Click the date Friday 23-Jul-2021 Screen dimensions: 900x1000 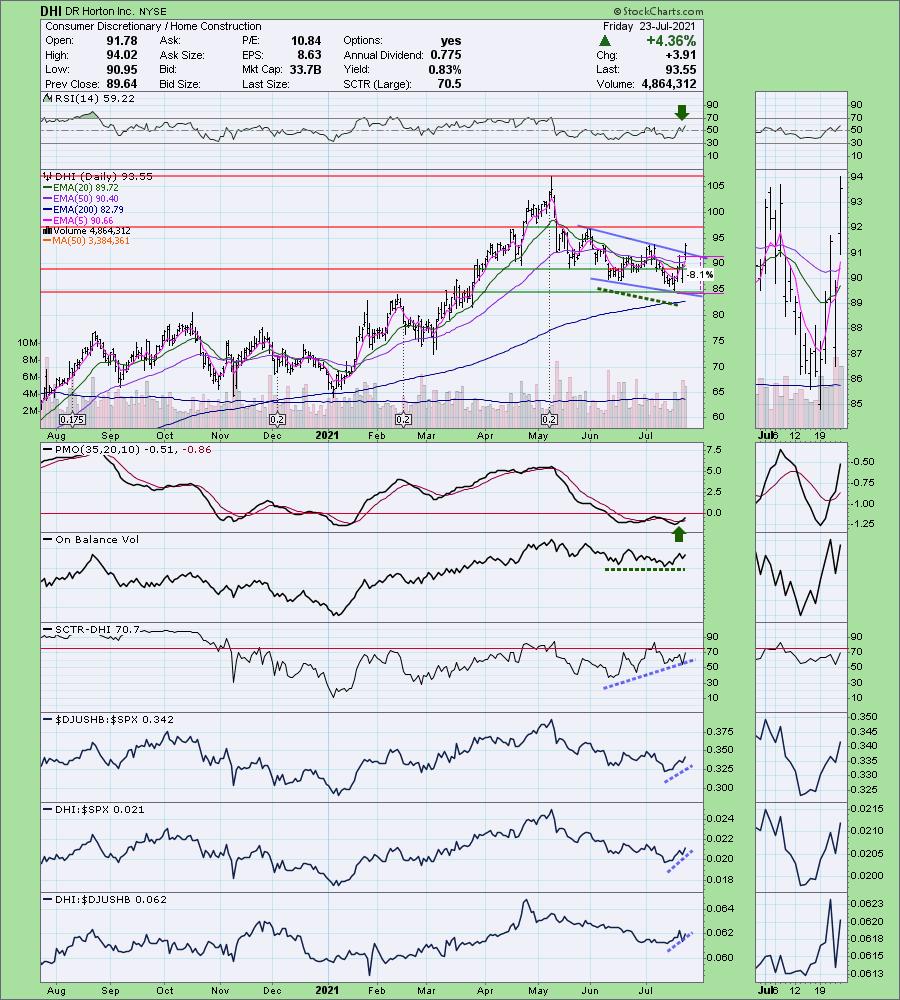coord(649,26)
